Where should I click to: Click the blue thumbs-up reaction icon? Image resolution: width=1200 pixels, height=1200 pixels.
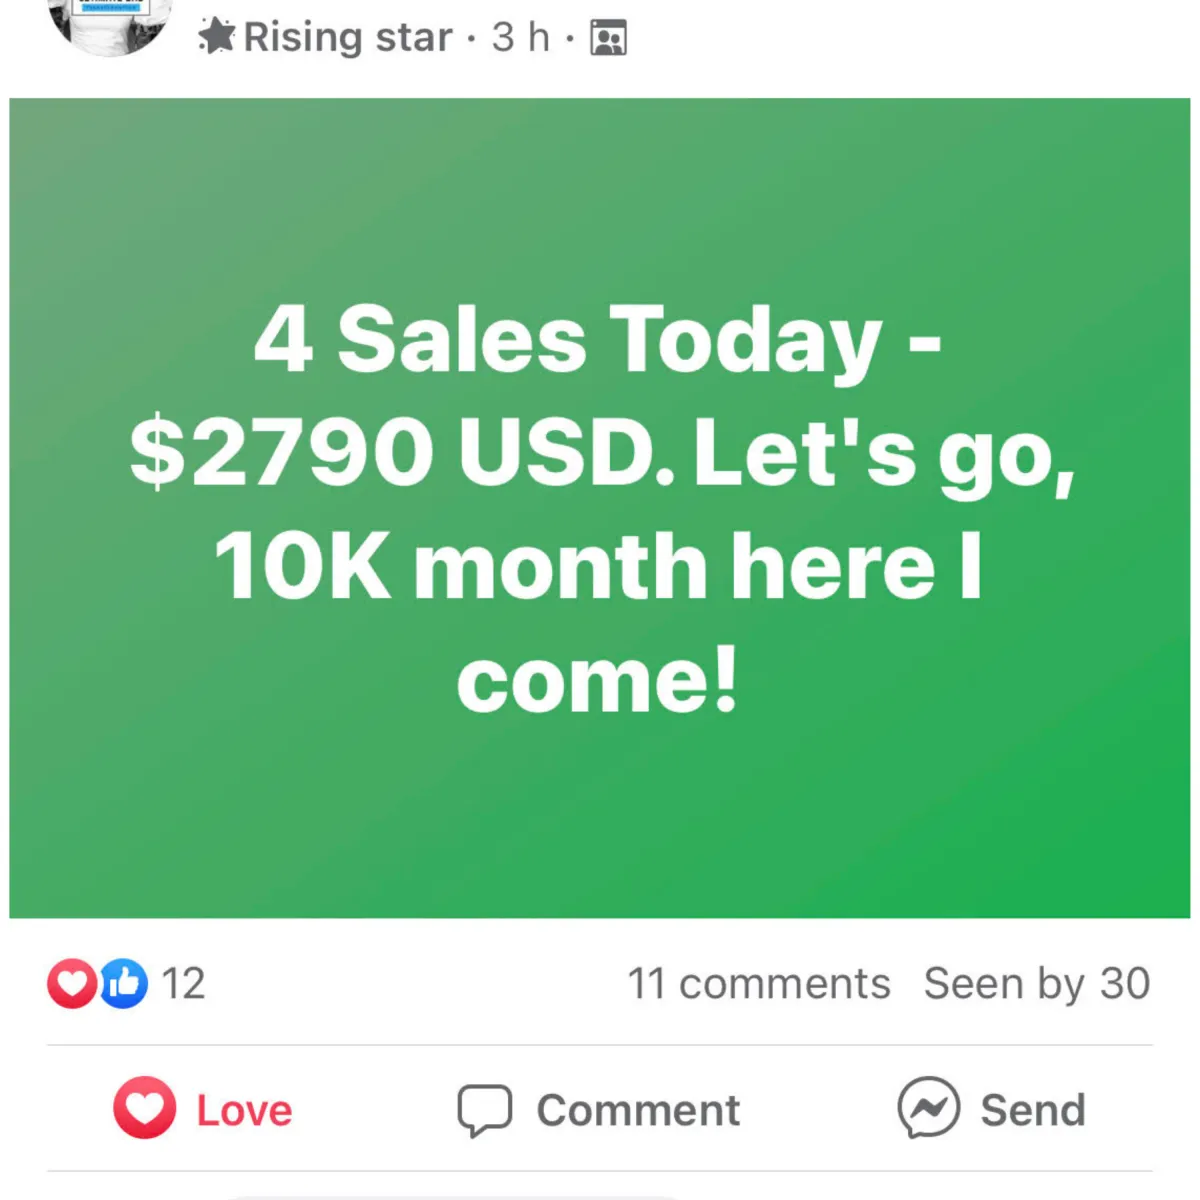pyautogui.click(x=123, y=983)
